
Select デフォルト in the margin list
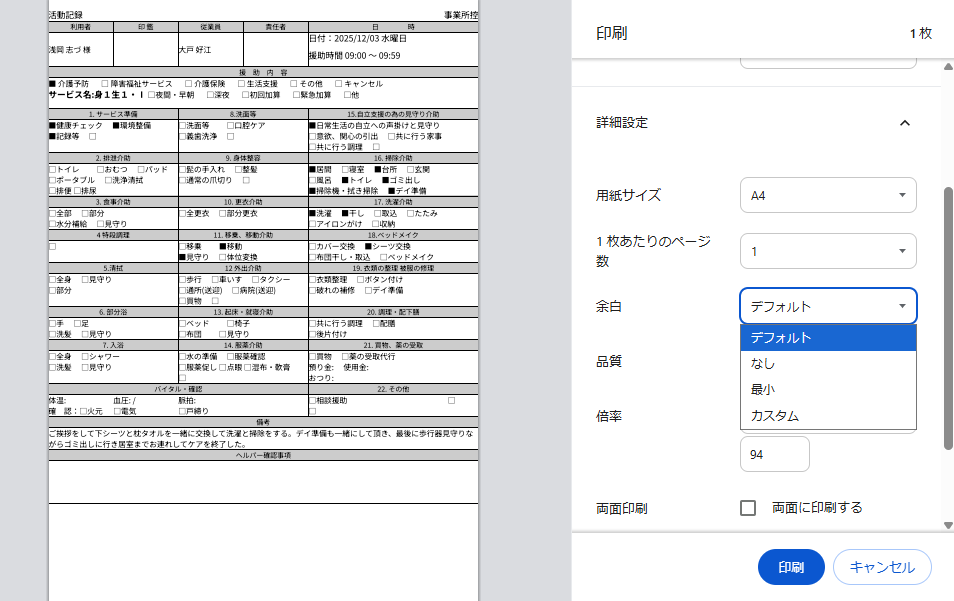827,338
